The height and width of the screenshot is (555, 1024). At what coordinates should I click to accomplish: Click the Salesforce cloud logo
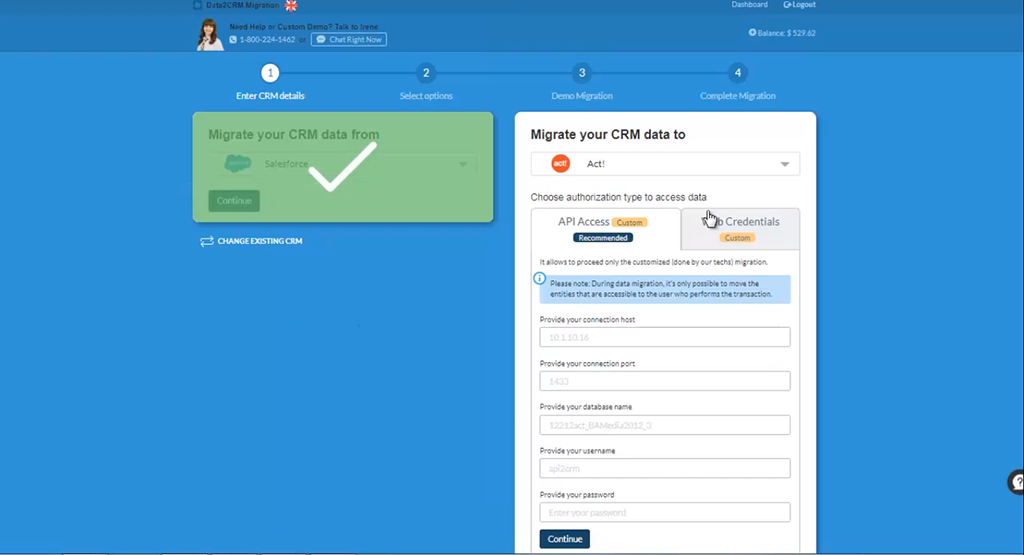pos(238,164)
